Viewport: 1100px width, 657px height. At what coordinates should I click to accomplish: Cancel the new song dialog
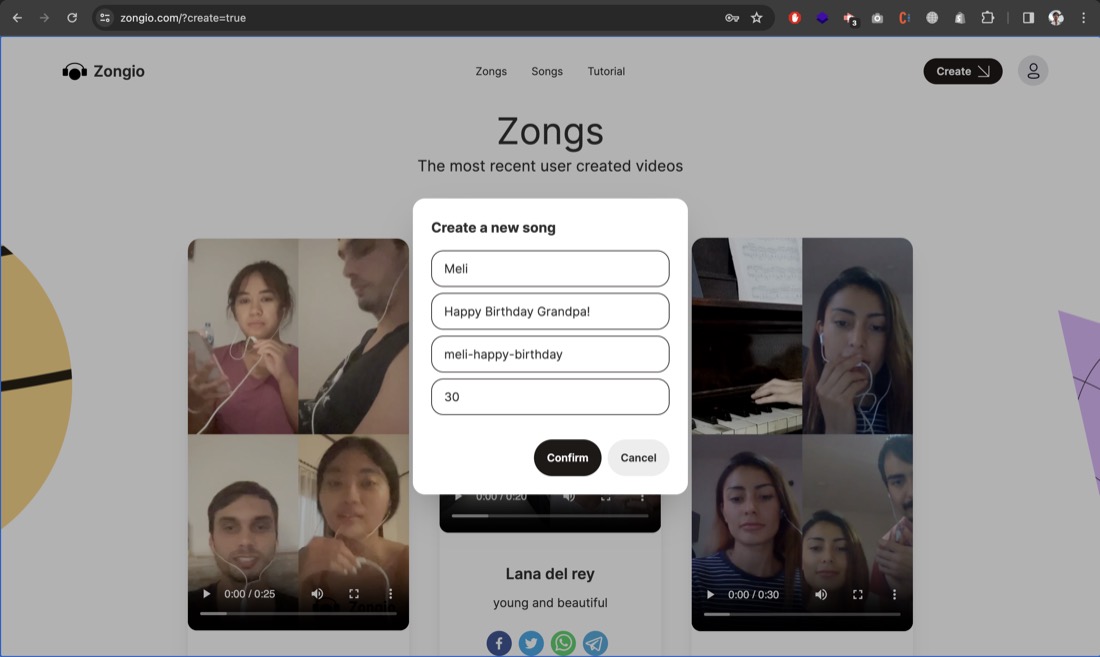coord(638,457)
